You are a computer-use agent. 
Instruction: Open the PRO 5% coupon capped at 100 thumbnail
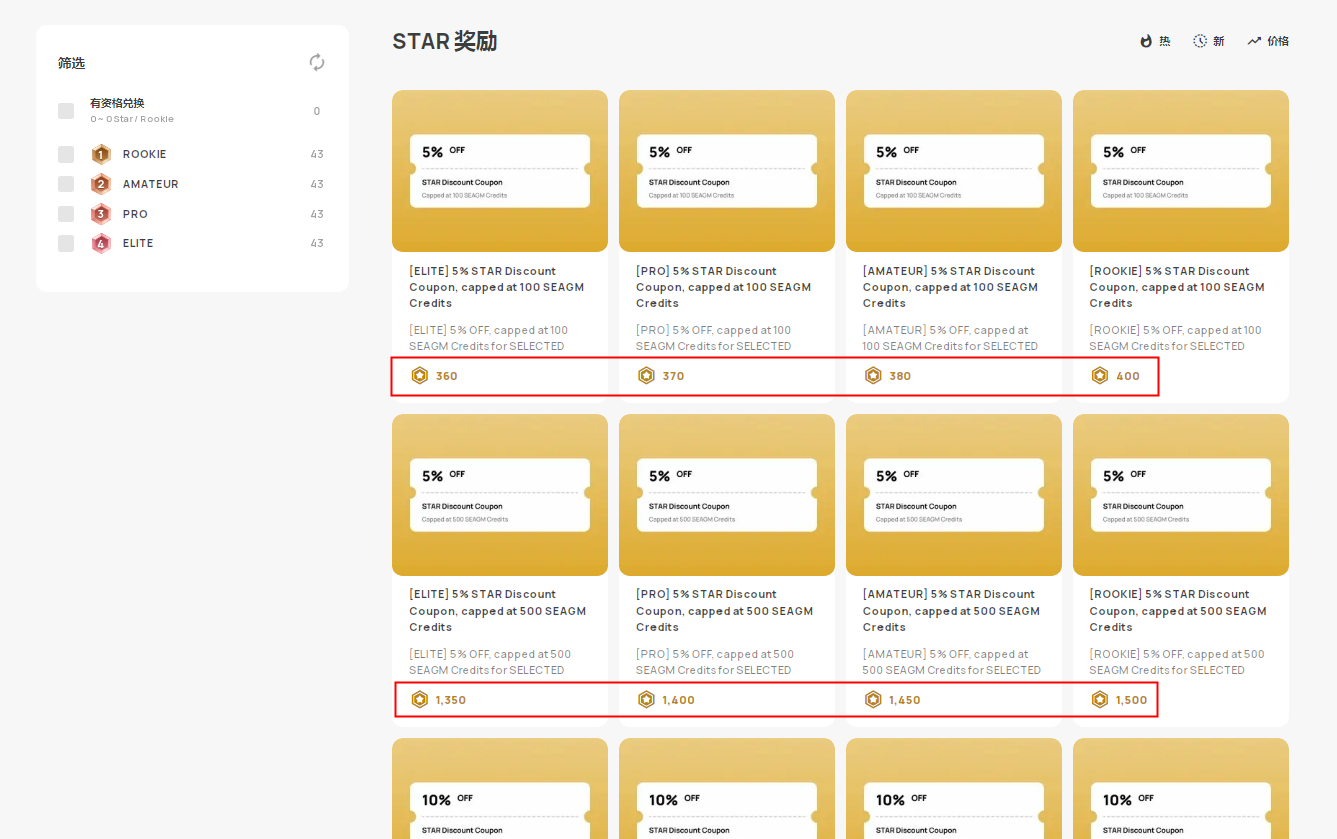coord(727,171)
